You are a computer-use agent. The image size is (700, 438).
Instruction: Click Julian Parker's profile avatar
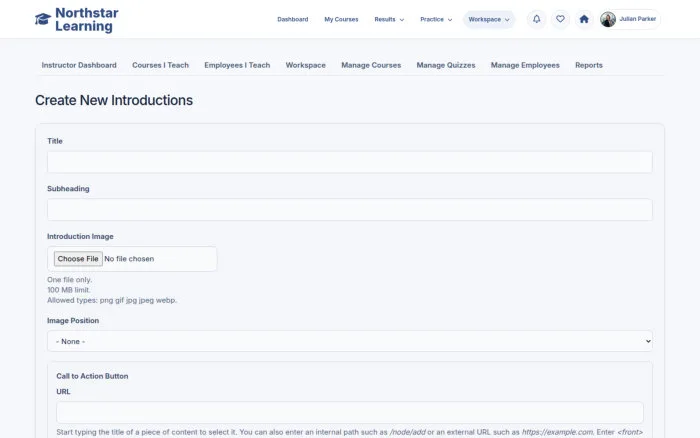608,19
